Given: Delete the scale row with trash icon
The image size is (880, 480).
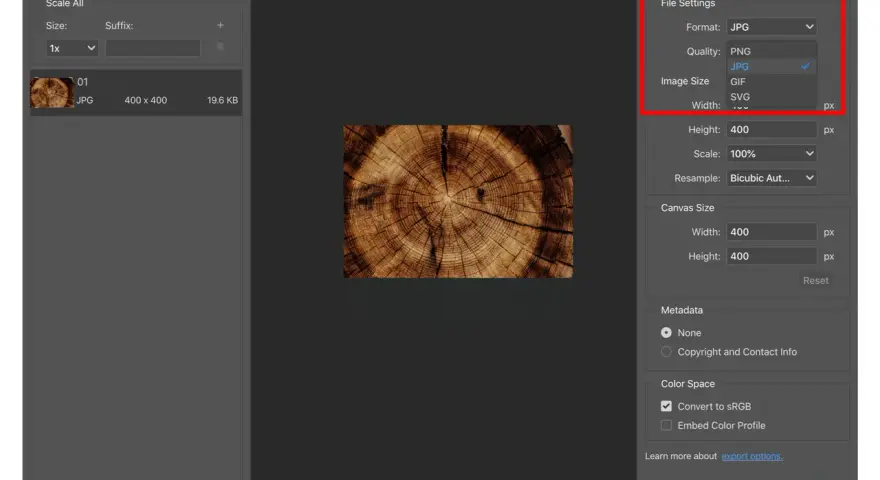Looking at the screenshot, I should point(221,47).
